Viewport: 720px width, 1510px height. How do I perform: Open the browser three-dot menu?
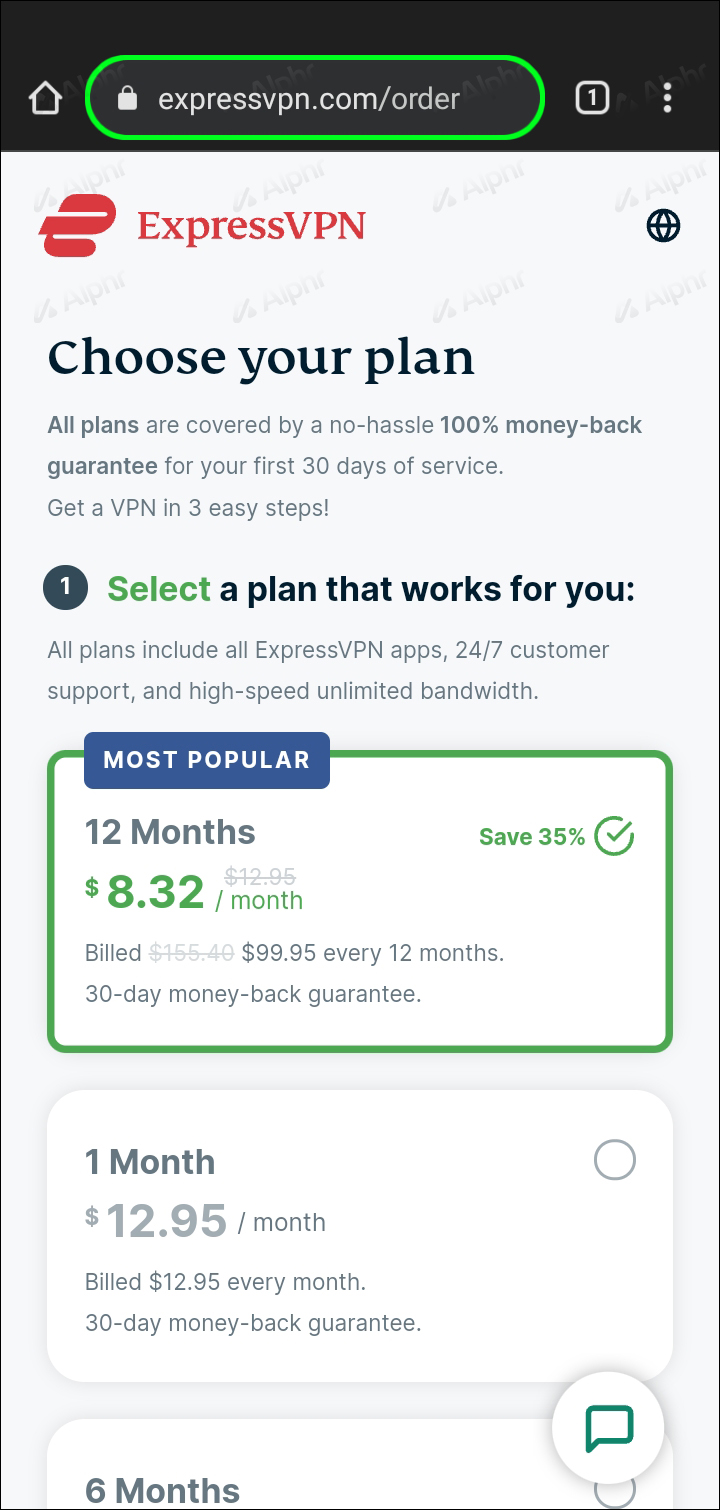click(x=667, y=98)
